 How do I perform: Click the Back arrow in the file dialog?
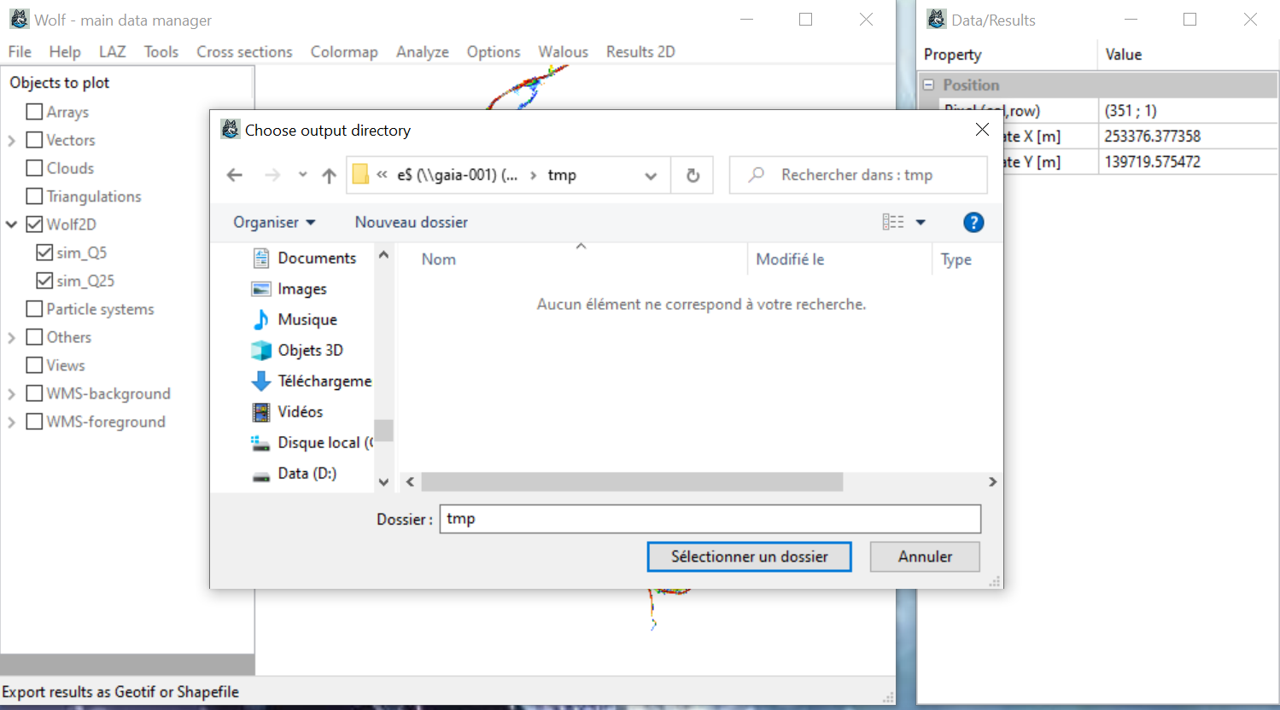coord(234,175)
